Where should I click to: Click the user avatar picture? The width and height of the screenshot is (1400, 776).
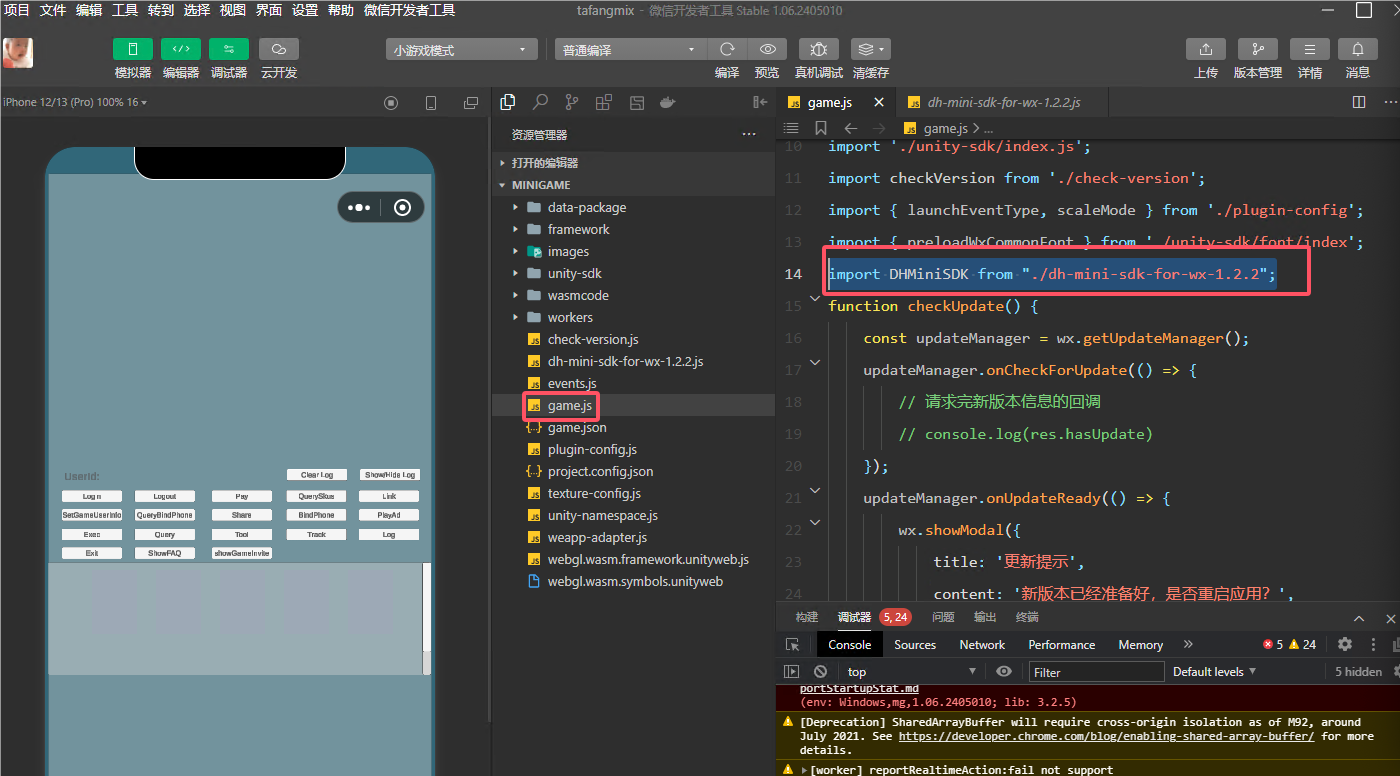(18, 53)
